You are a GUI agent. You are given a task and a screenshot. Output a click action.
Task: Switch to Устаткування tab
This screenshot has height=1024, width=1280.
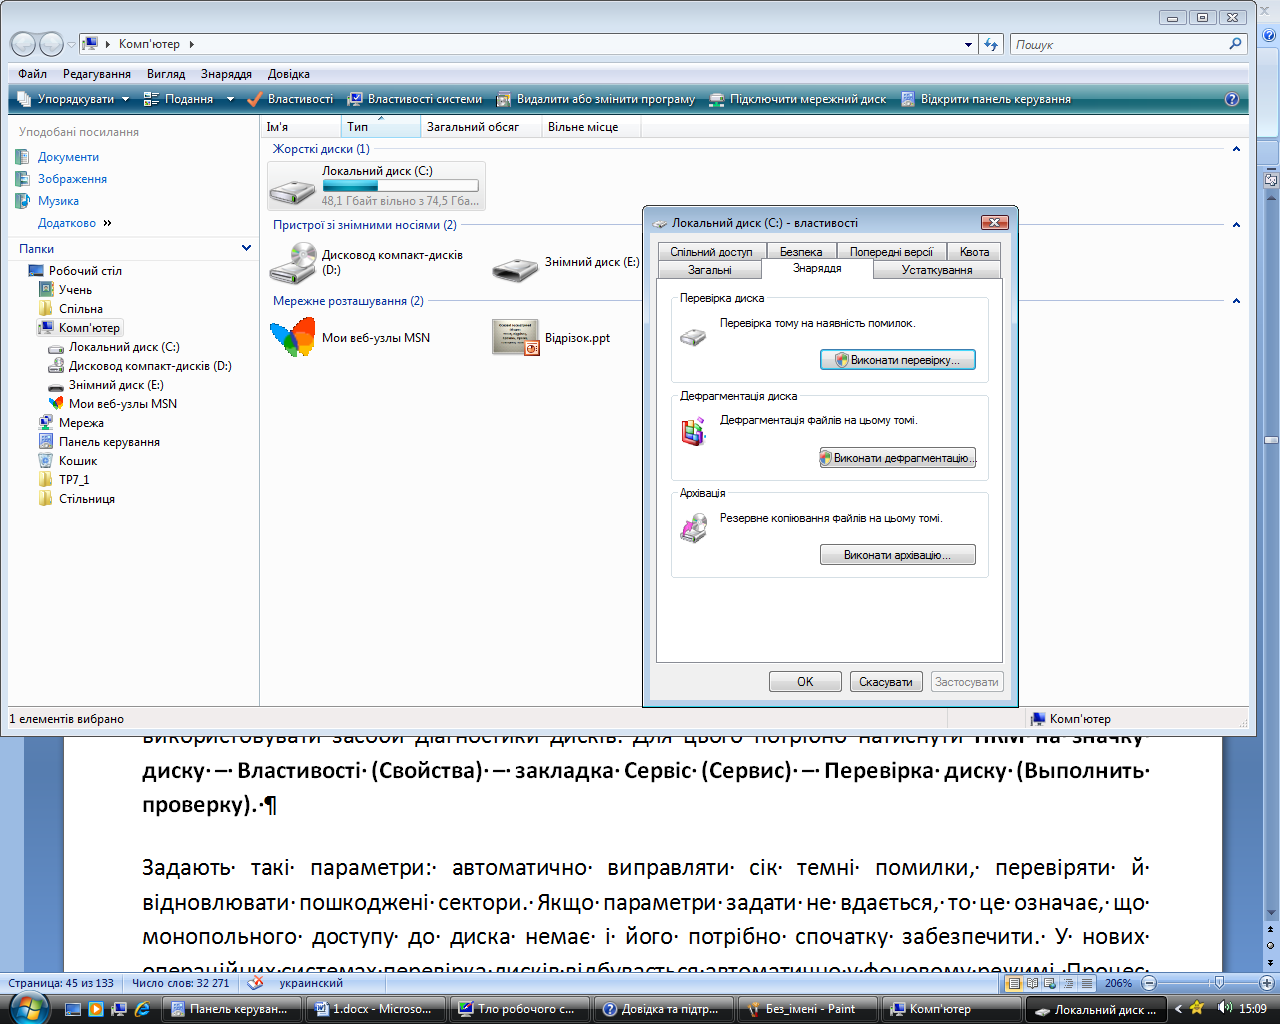point(937,270)
